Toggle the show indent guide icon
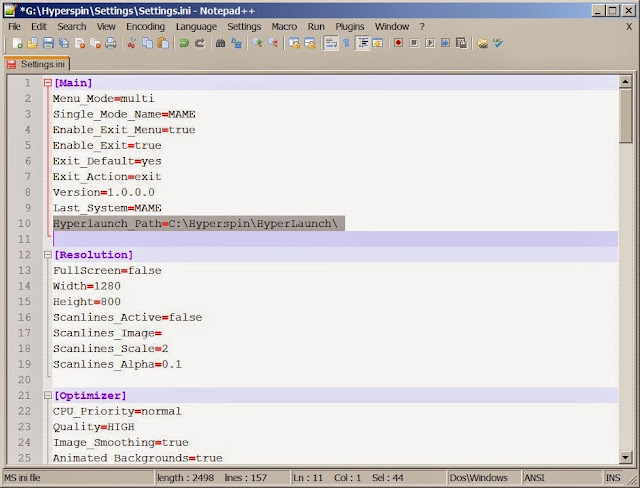Image resolution: width=640 pixels, height=488 pixels. pyautogui.click(x=362, y=43)
